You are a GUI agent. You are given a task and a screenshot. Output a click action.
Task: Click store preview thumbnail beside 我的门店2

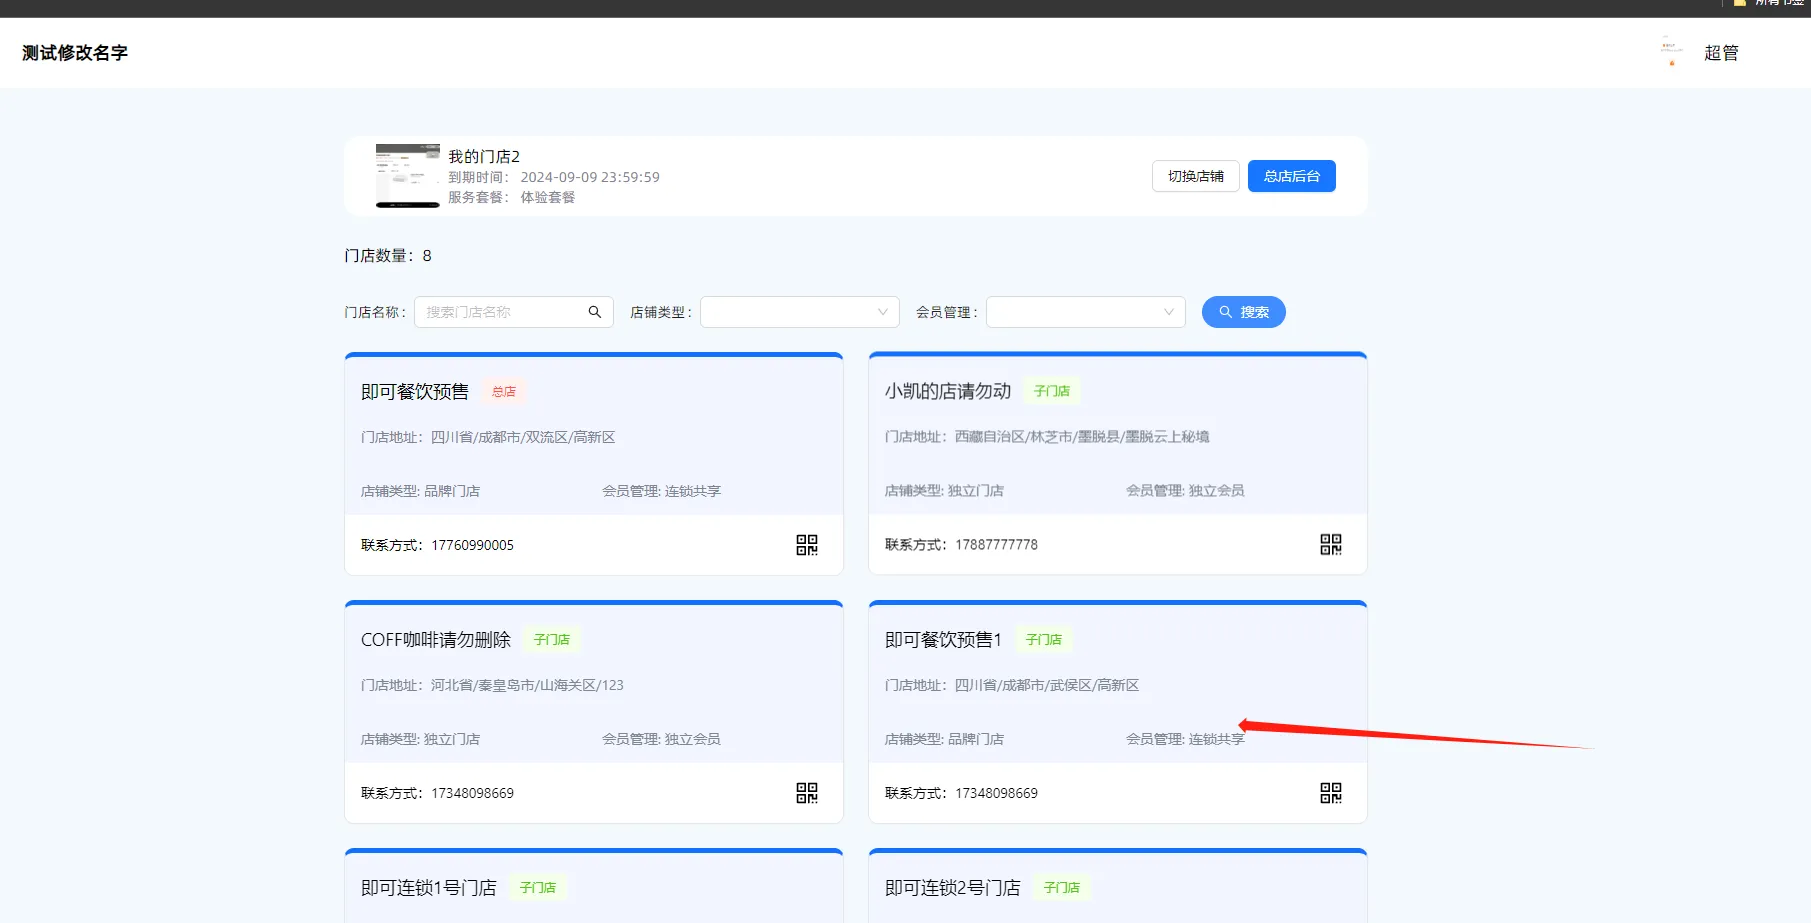tap(407, 176)
